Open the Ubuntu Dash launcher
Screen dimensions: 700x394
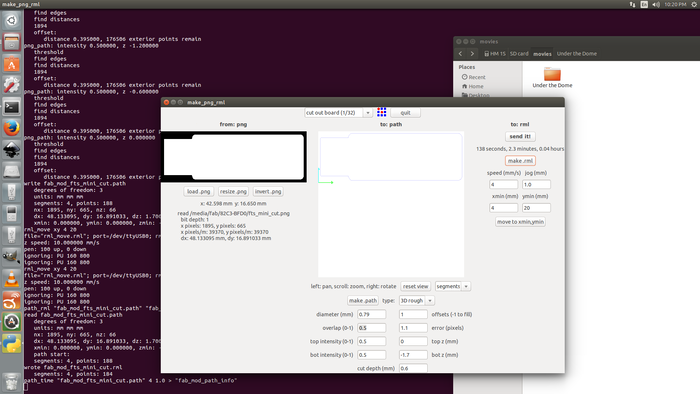[x=12, y=21]
